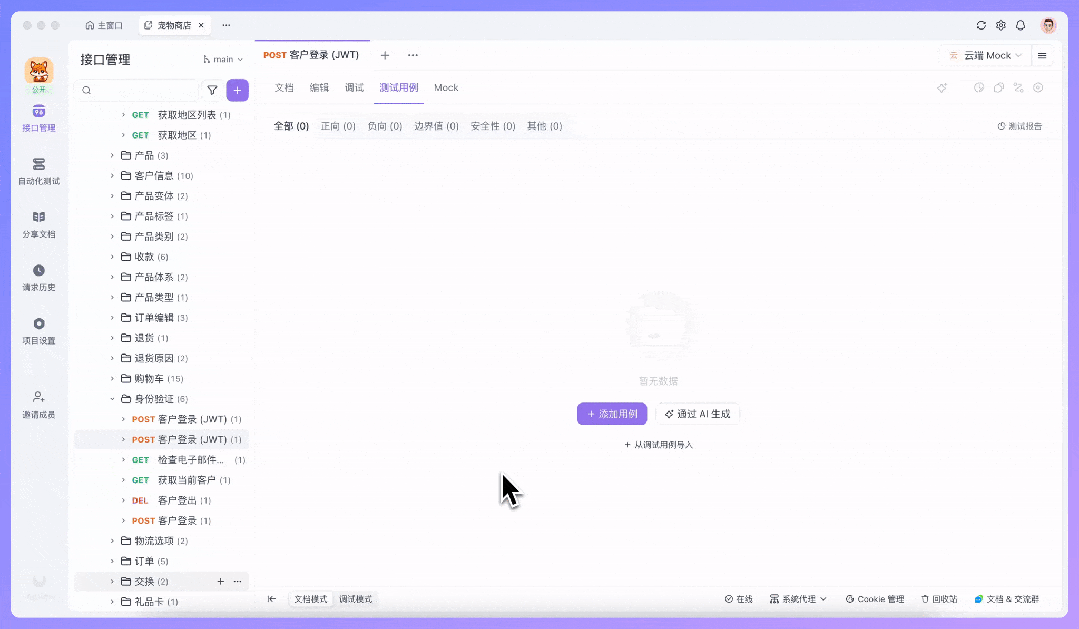Open the main branch dropdown
The height and width of the screenshot is (629, 1079).
pos(222,58)
